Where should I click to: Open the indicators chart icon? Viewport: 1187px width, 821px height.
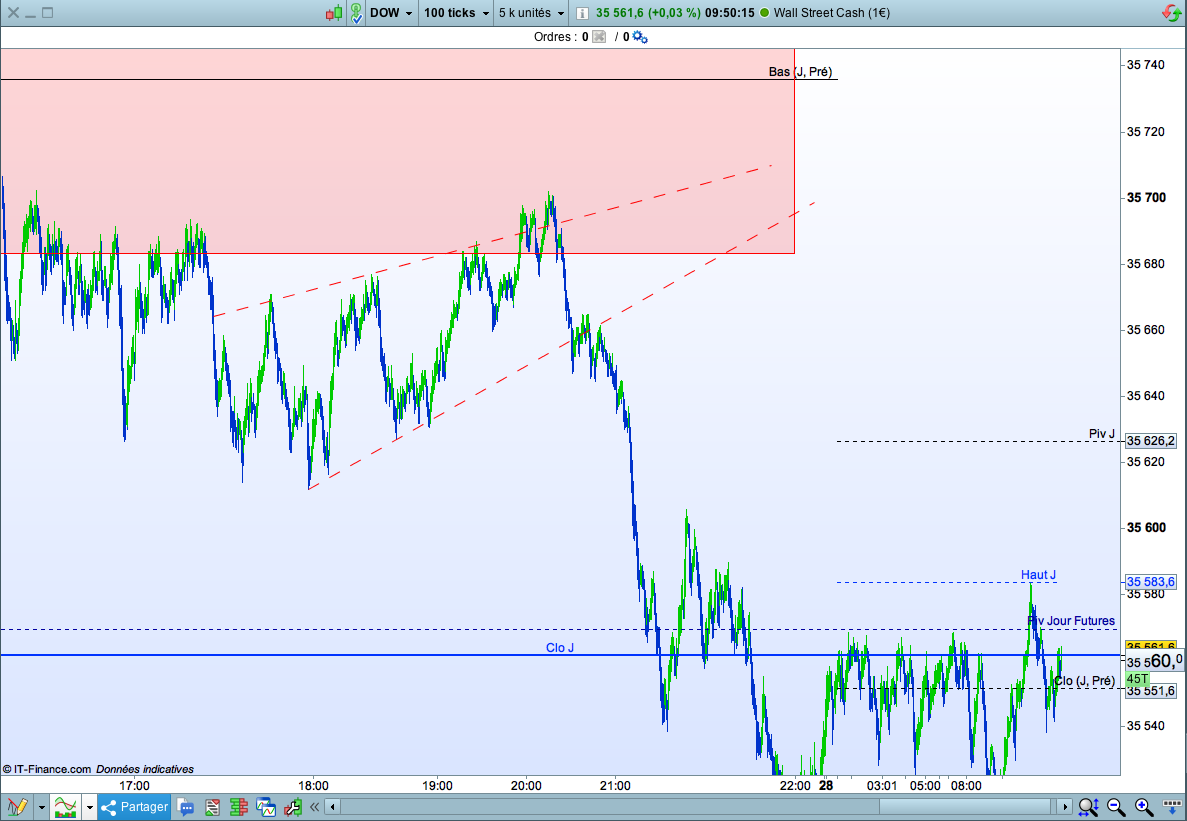click(66, 807)
